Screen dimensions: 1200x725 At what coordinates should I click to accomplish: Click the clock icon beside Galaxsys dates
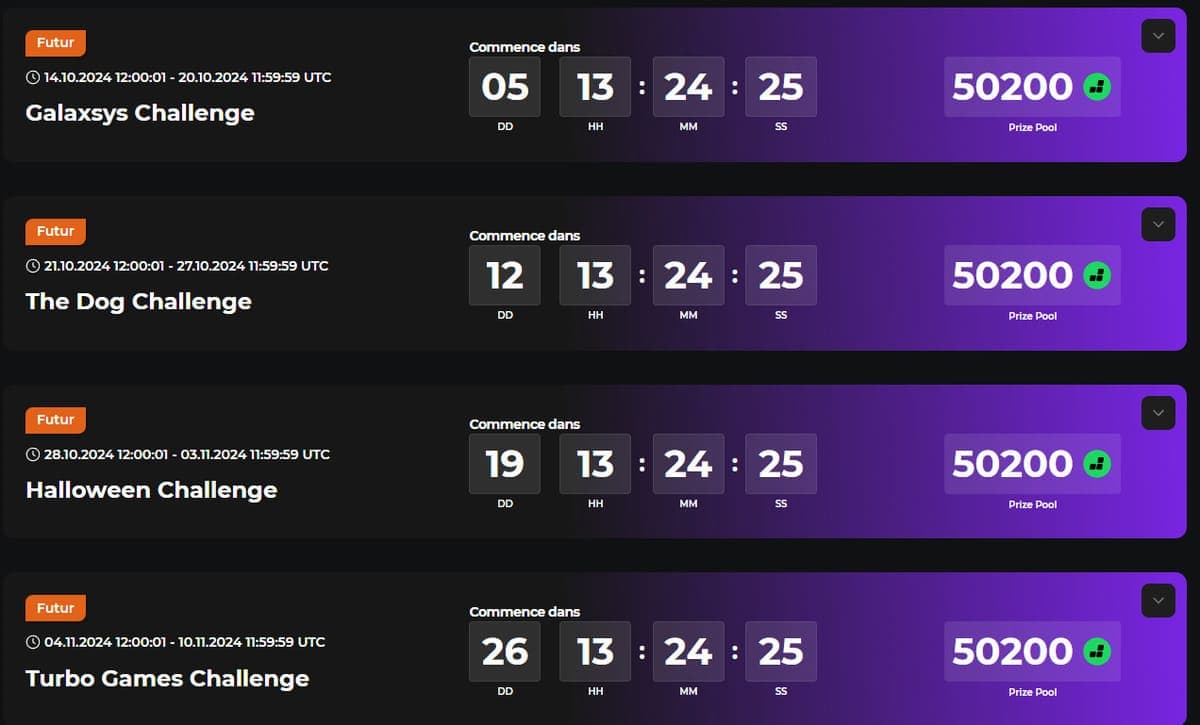click(33, 77)
